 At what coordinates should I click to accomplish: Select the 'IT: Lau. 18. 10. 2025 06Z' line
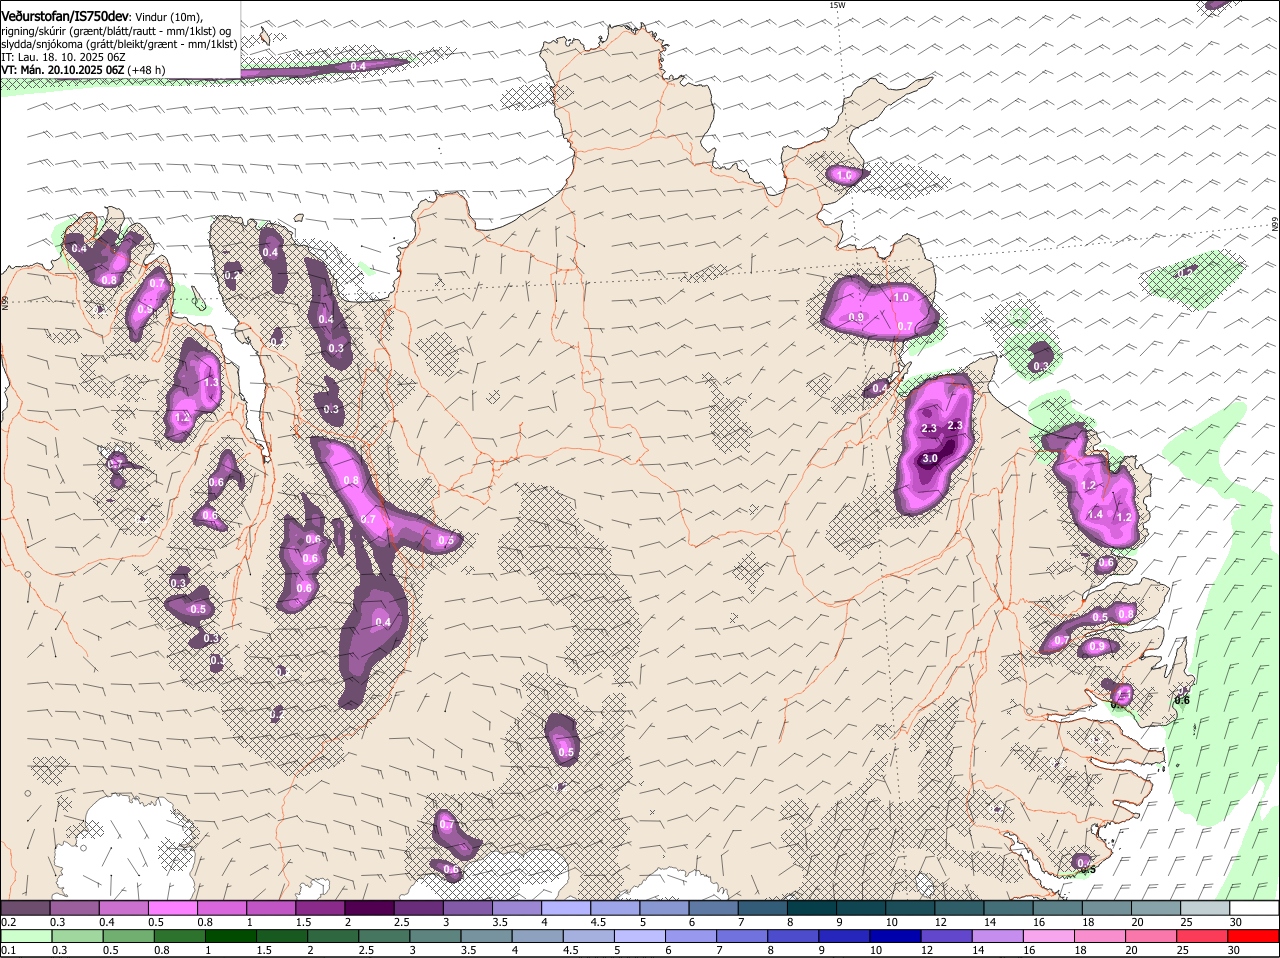(x=63, y=57)
